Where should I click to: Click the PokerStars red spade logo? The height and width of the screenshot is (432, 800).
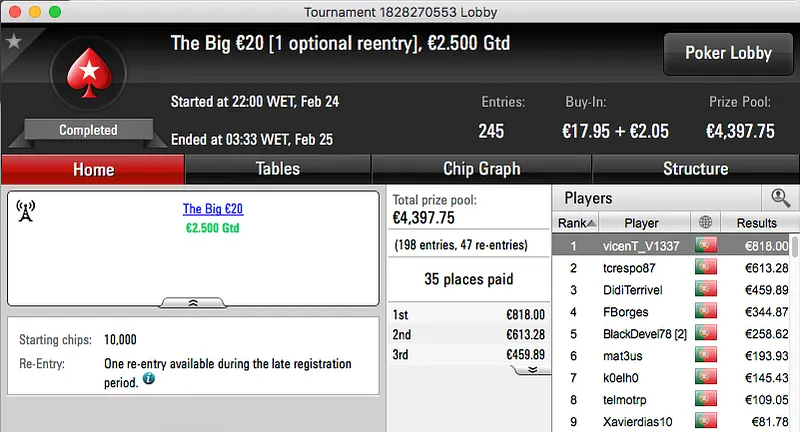point(88,77)
